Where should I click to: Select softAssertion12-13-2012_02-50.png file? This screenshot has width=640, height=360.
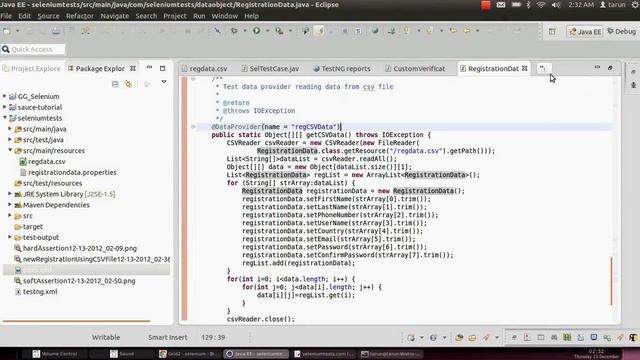click(75, 281)
